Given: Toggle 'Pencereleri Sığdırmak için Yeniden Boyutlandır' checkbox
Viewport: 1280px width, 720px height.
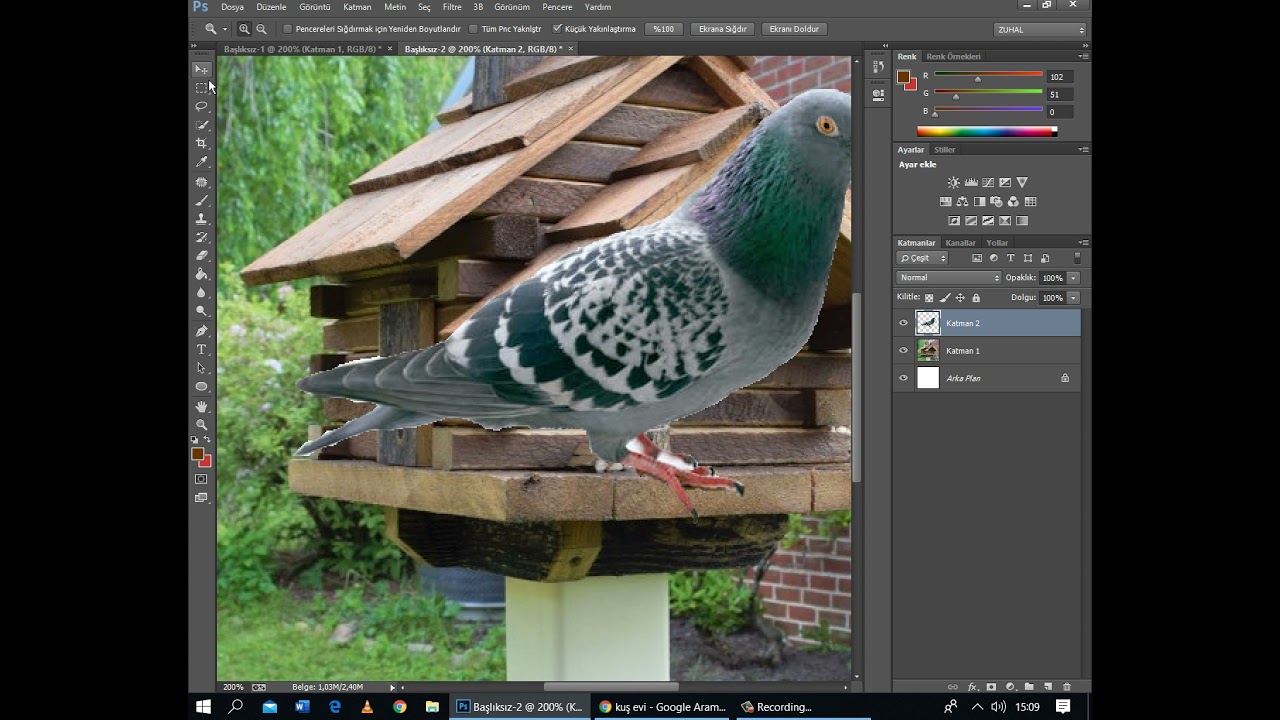Looking at the screenshot, I should [288, 29].
